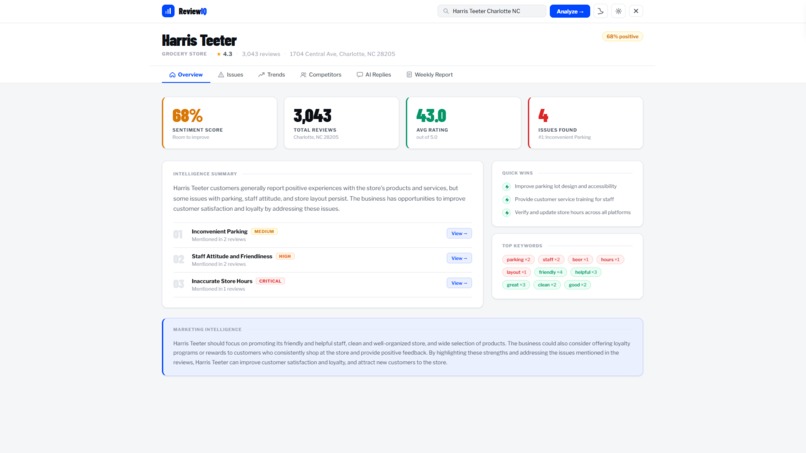Screen dimensions: 806x453
Task: Open the Trends tab
Action: click(x=271, y=75)
